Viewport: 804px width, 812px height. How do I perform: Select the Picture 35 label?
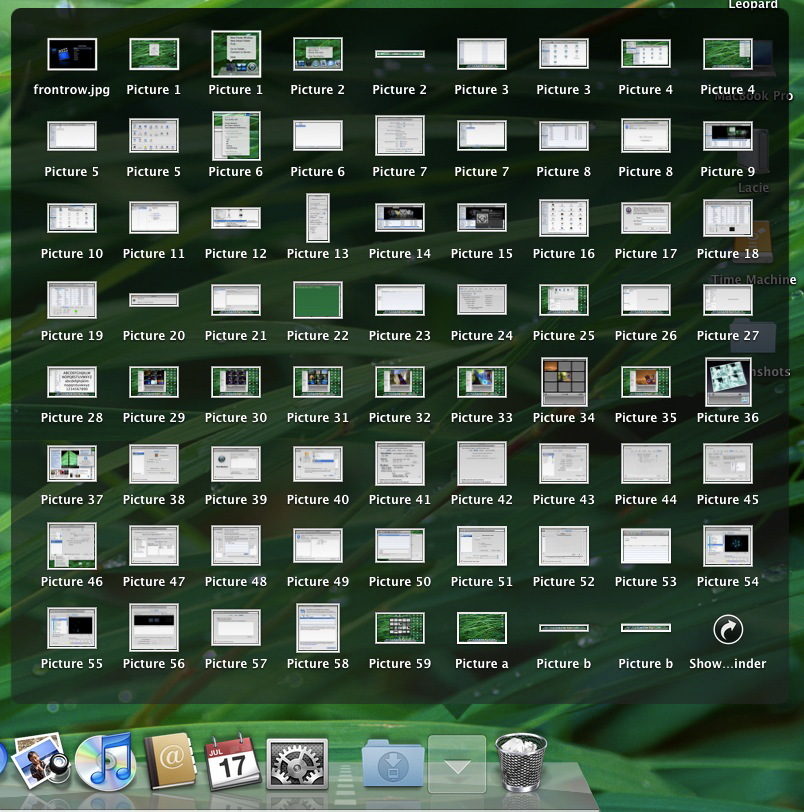pyautogui.click(x=646, y=417)
